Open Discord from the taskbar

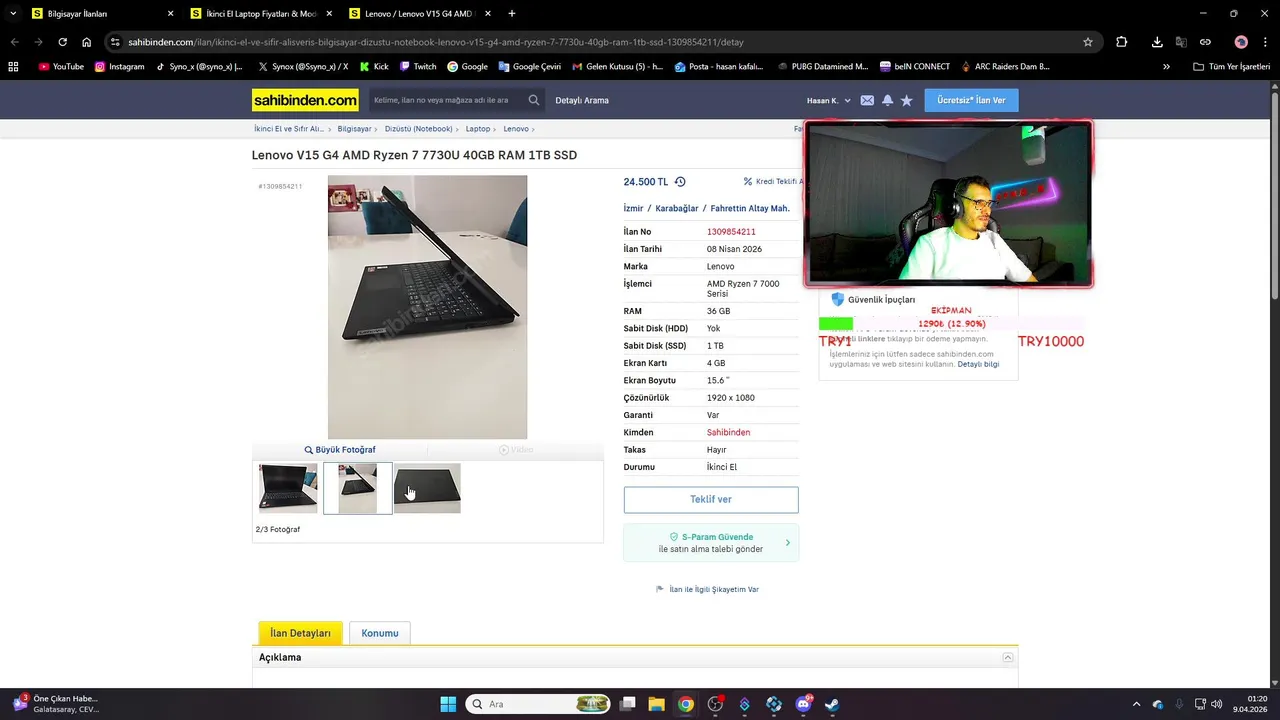tap(803, 704)
